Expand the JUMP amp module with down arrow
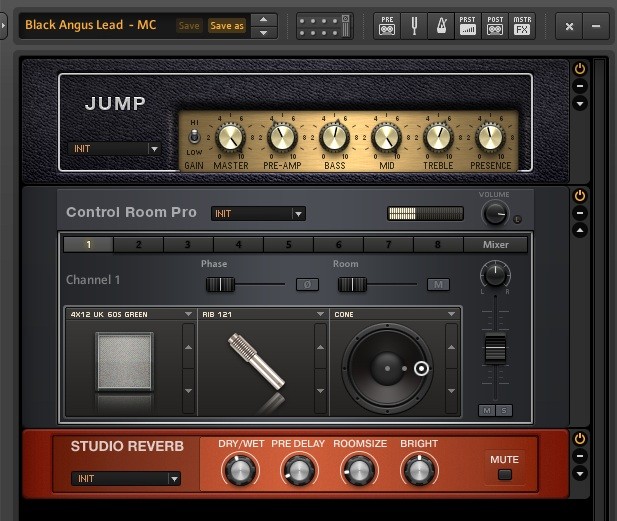617x521 pixels. pos(580,103)
